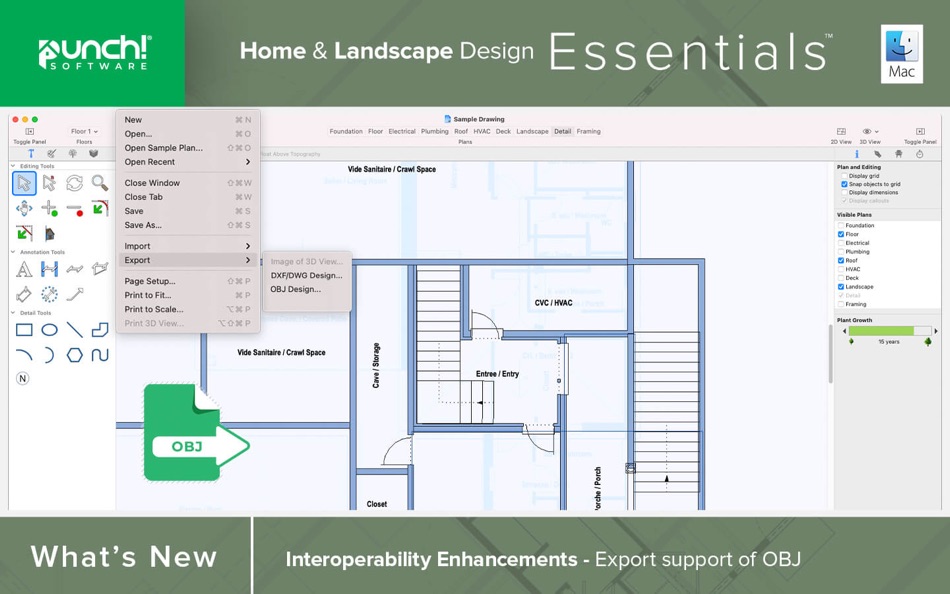Pick the Pan move tool
The width and height of the screenshot is (950, 594).
click(24, 209)
